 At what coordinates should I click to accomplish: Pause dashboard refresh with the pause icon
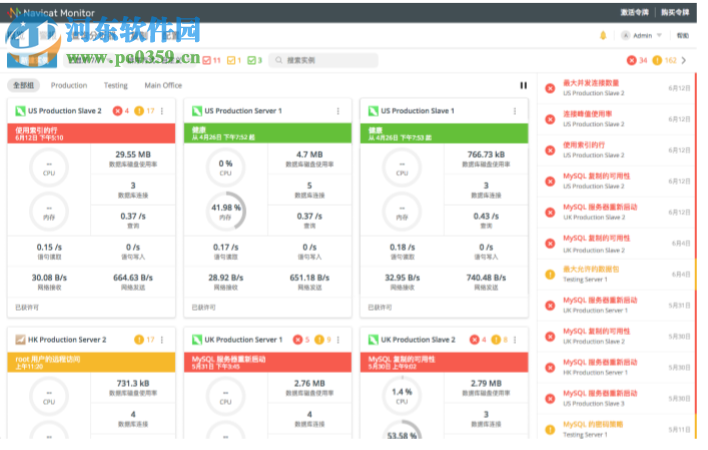click(x=523, y=85)
